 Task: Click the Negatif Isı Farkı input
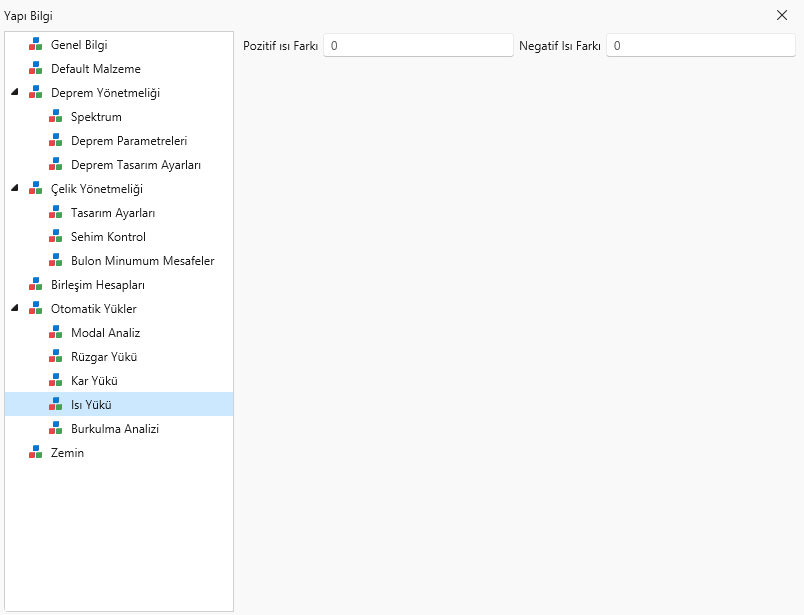coord(700,46)
